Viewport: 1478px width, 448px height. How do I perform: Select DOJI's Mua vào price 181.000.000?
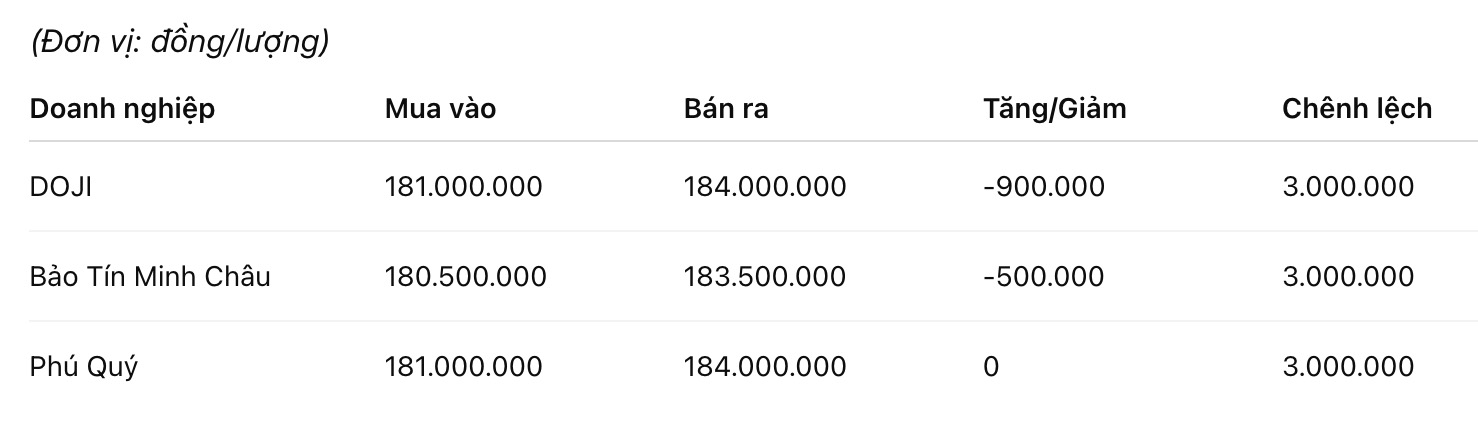(463, 186)
